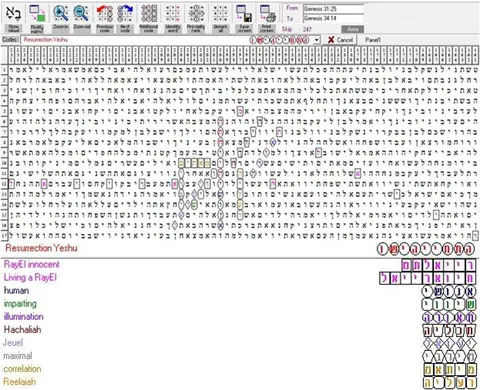Click the hexagon letters beside maximal
Viewport: 480px width, 390px height.
click(449, 356)
